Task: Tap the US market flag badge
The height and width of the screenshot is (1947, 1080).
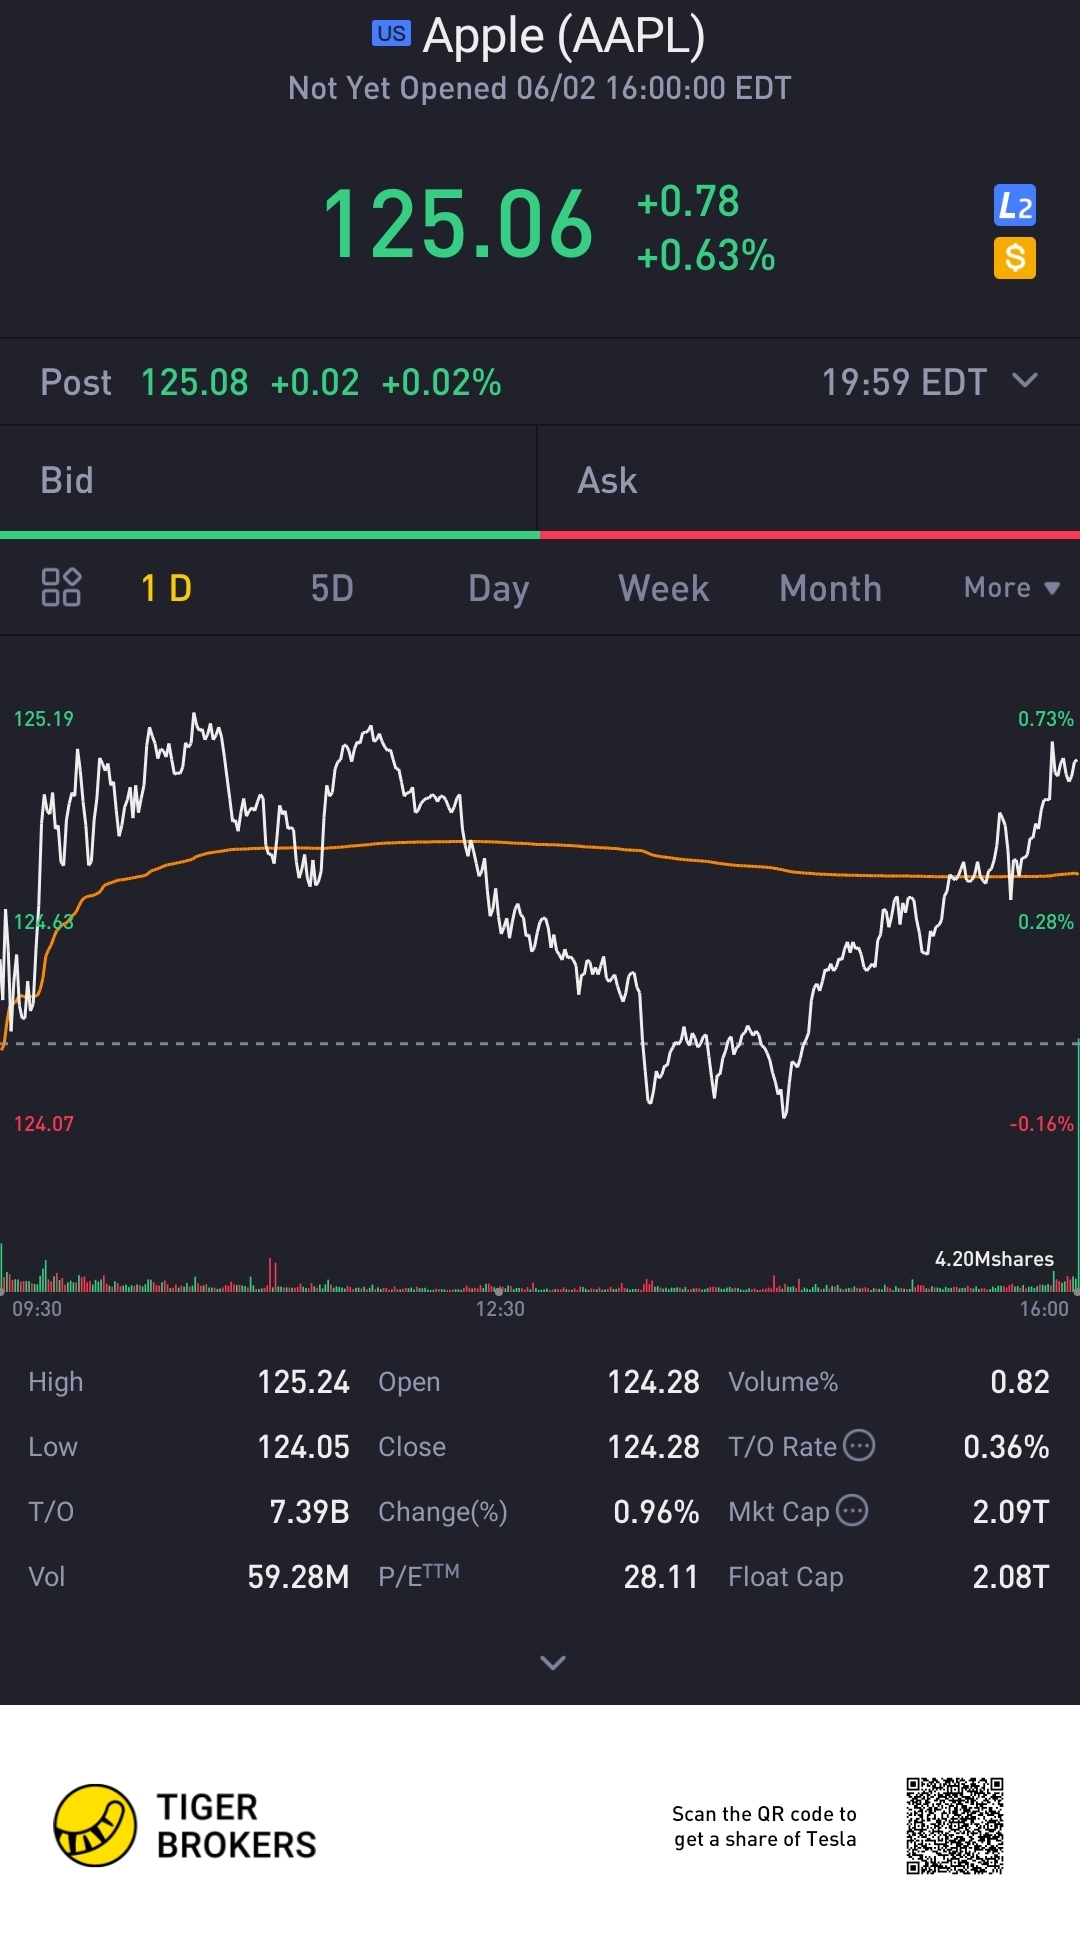Action: point(391,33)
